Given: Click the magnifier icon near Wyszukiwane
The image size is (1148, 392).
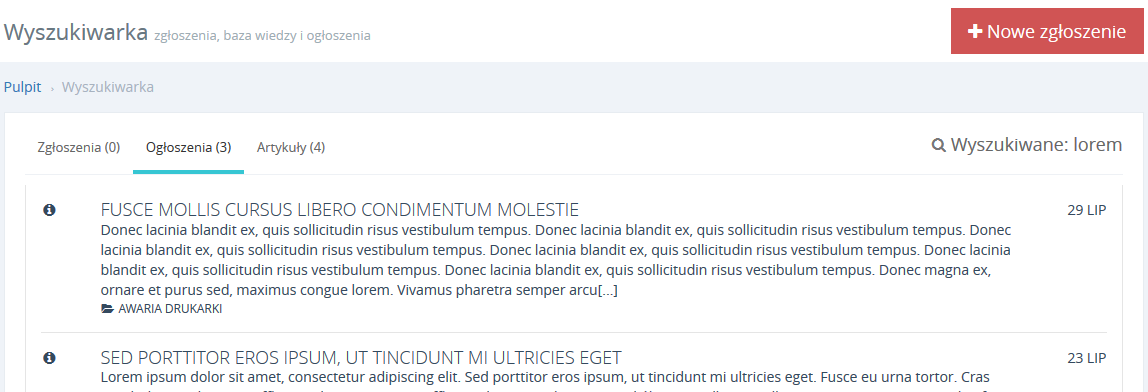Looking at the screenshot, I should coord(939,145).
